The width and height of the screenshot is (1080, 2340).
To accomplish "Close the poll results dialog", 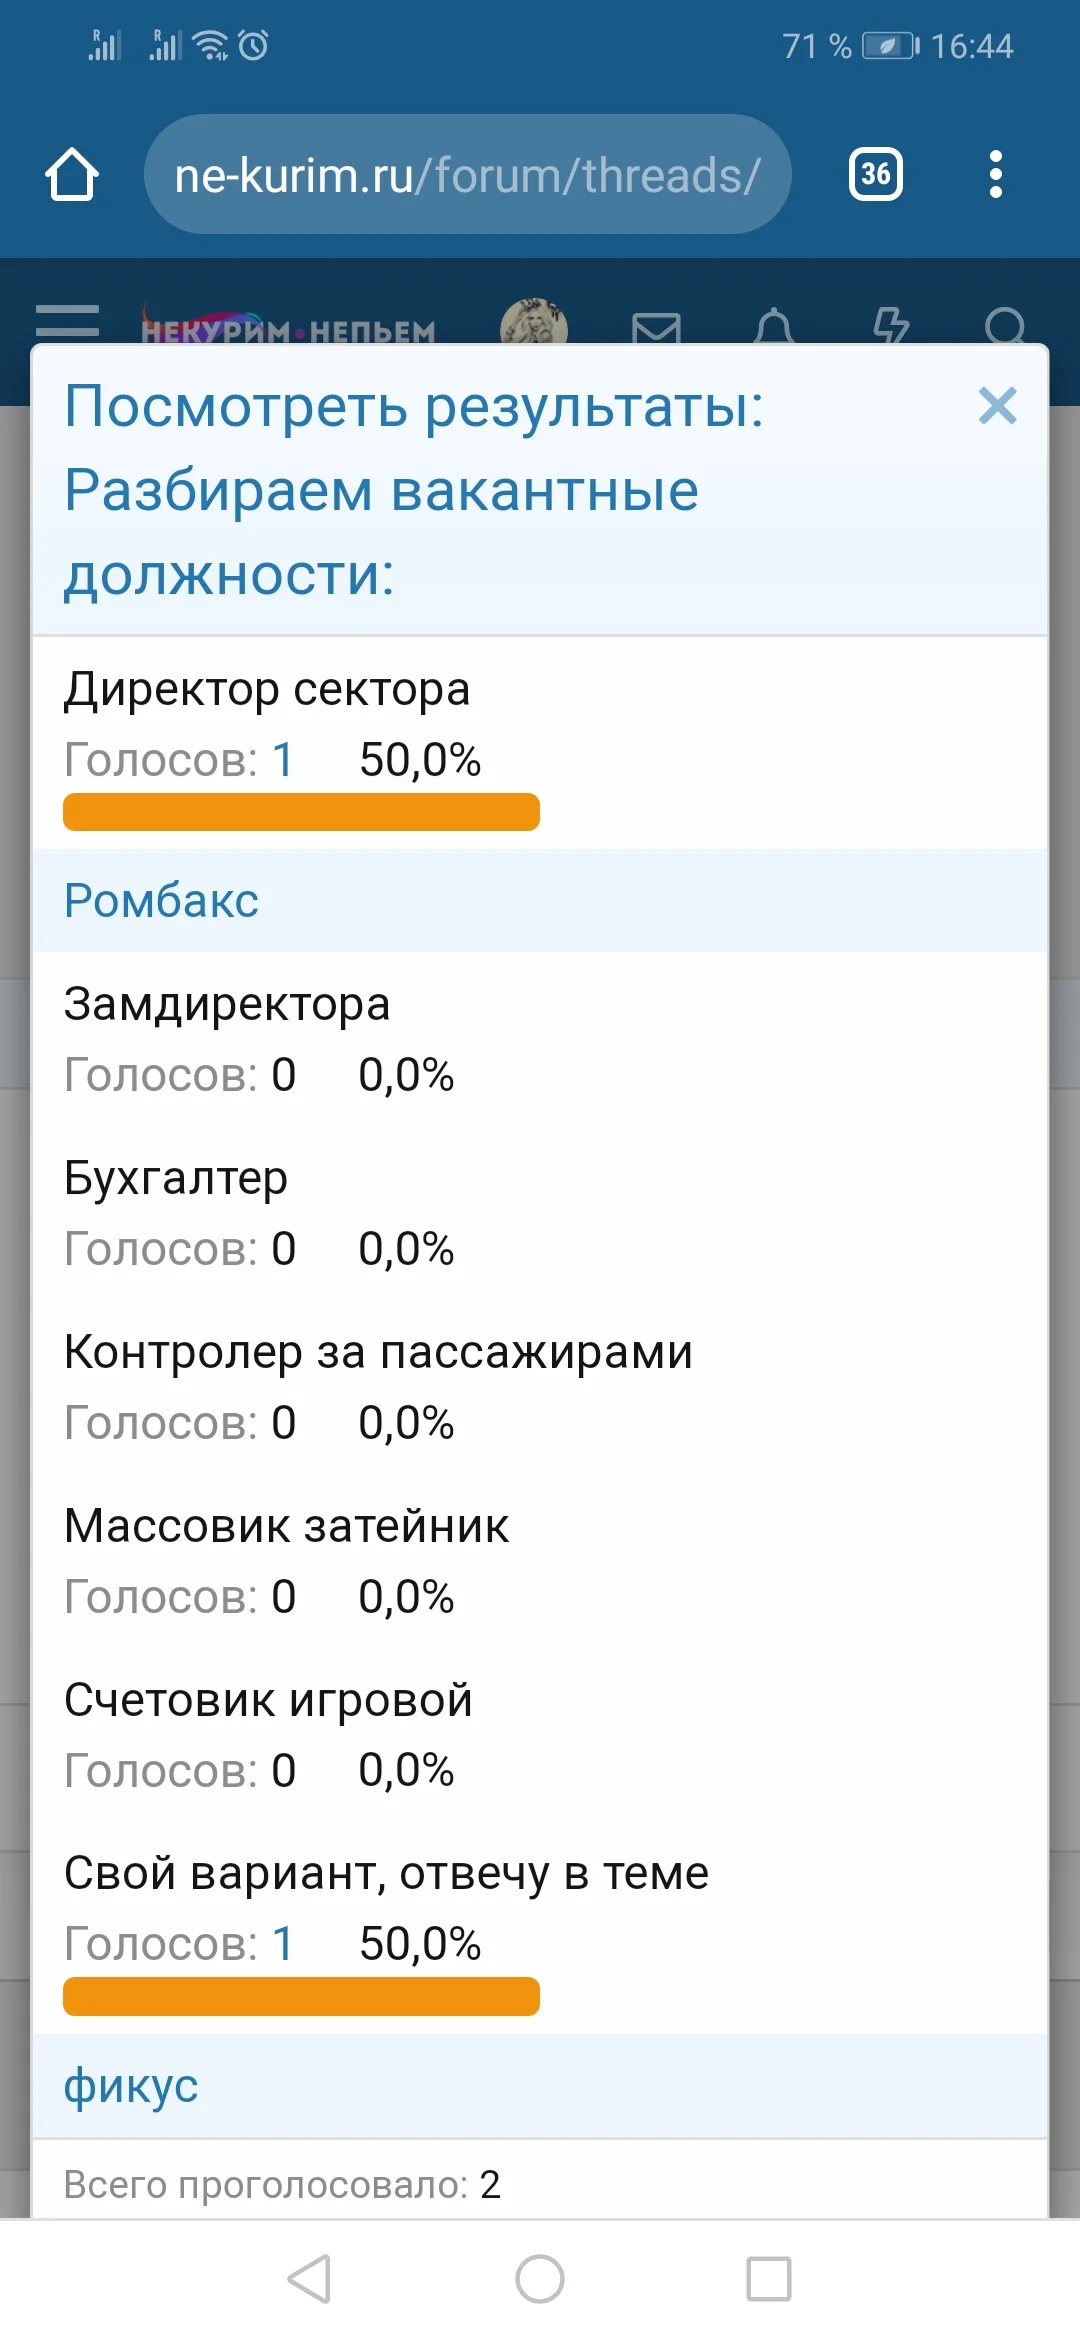I will pos(997,406).
